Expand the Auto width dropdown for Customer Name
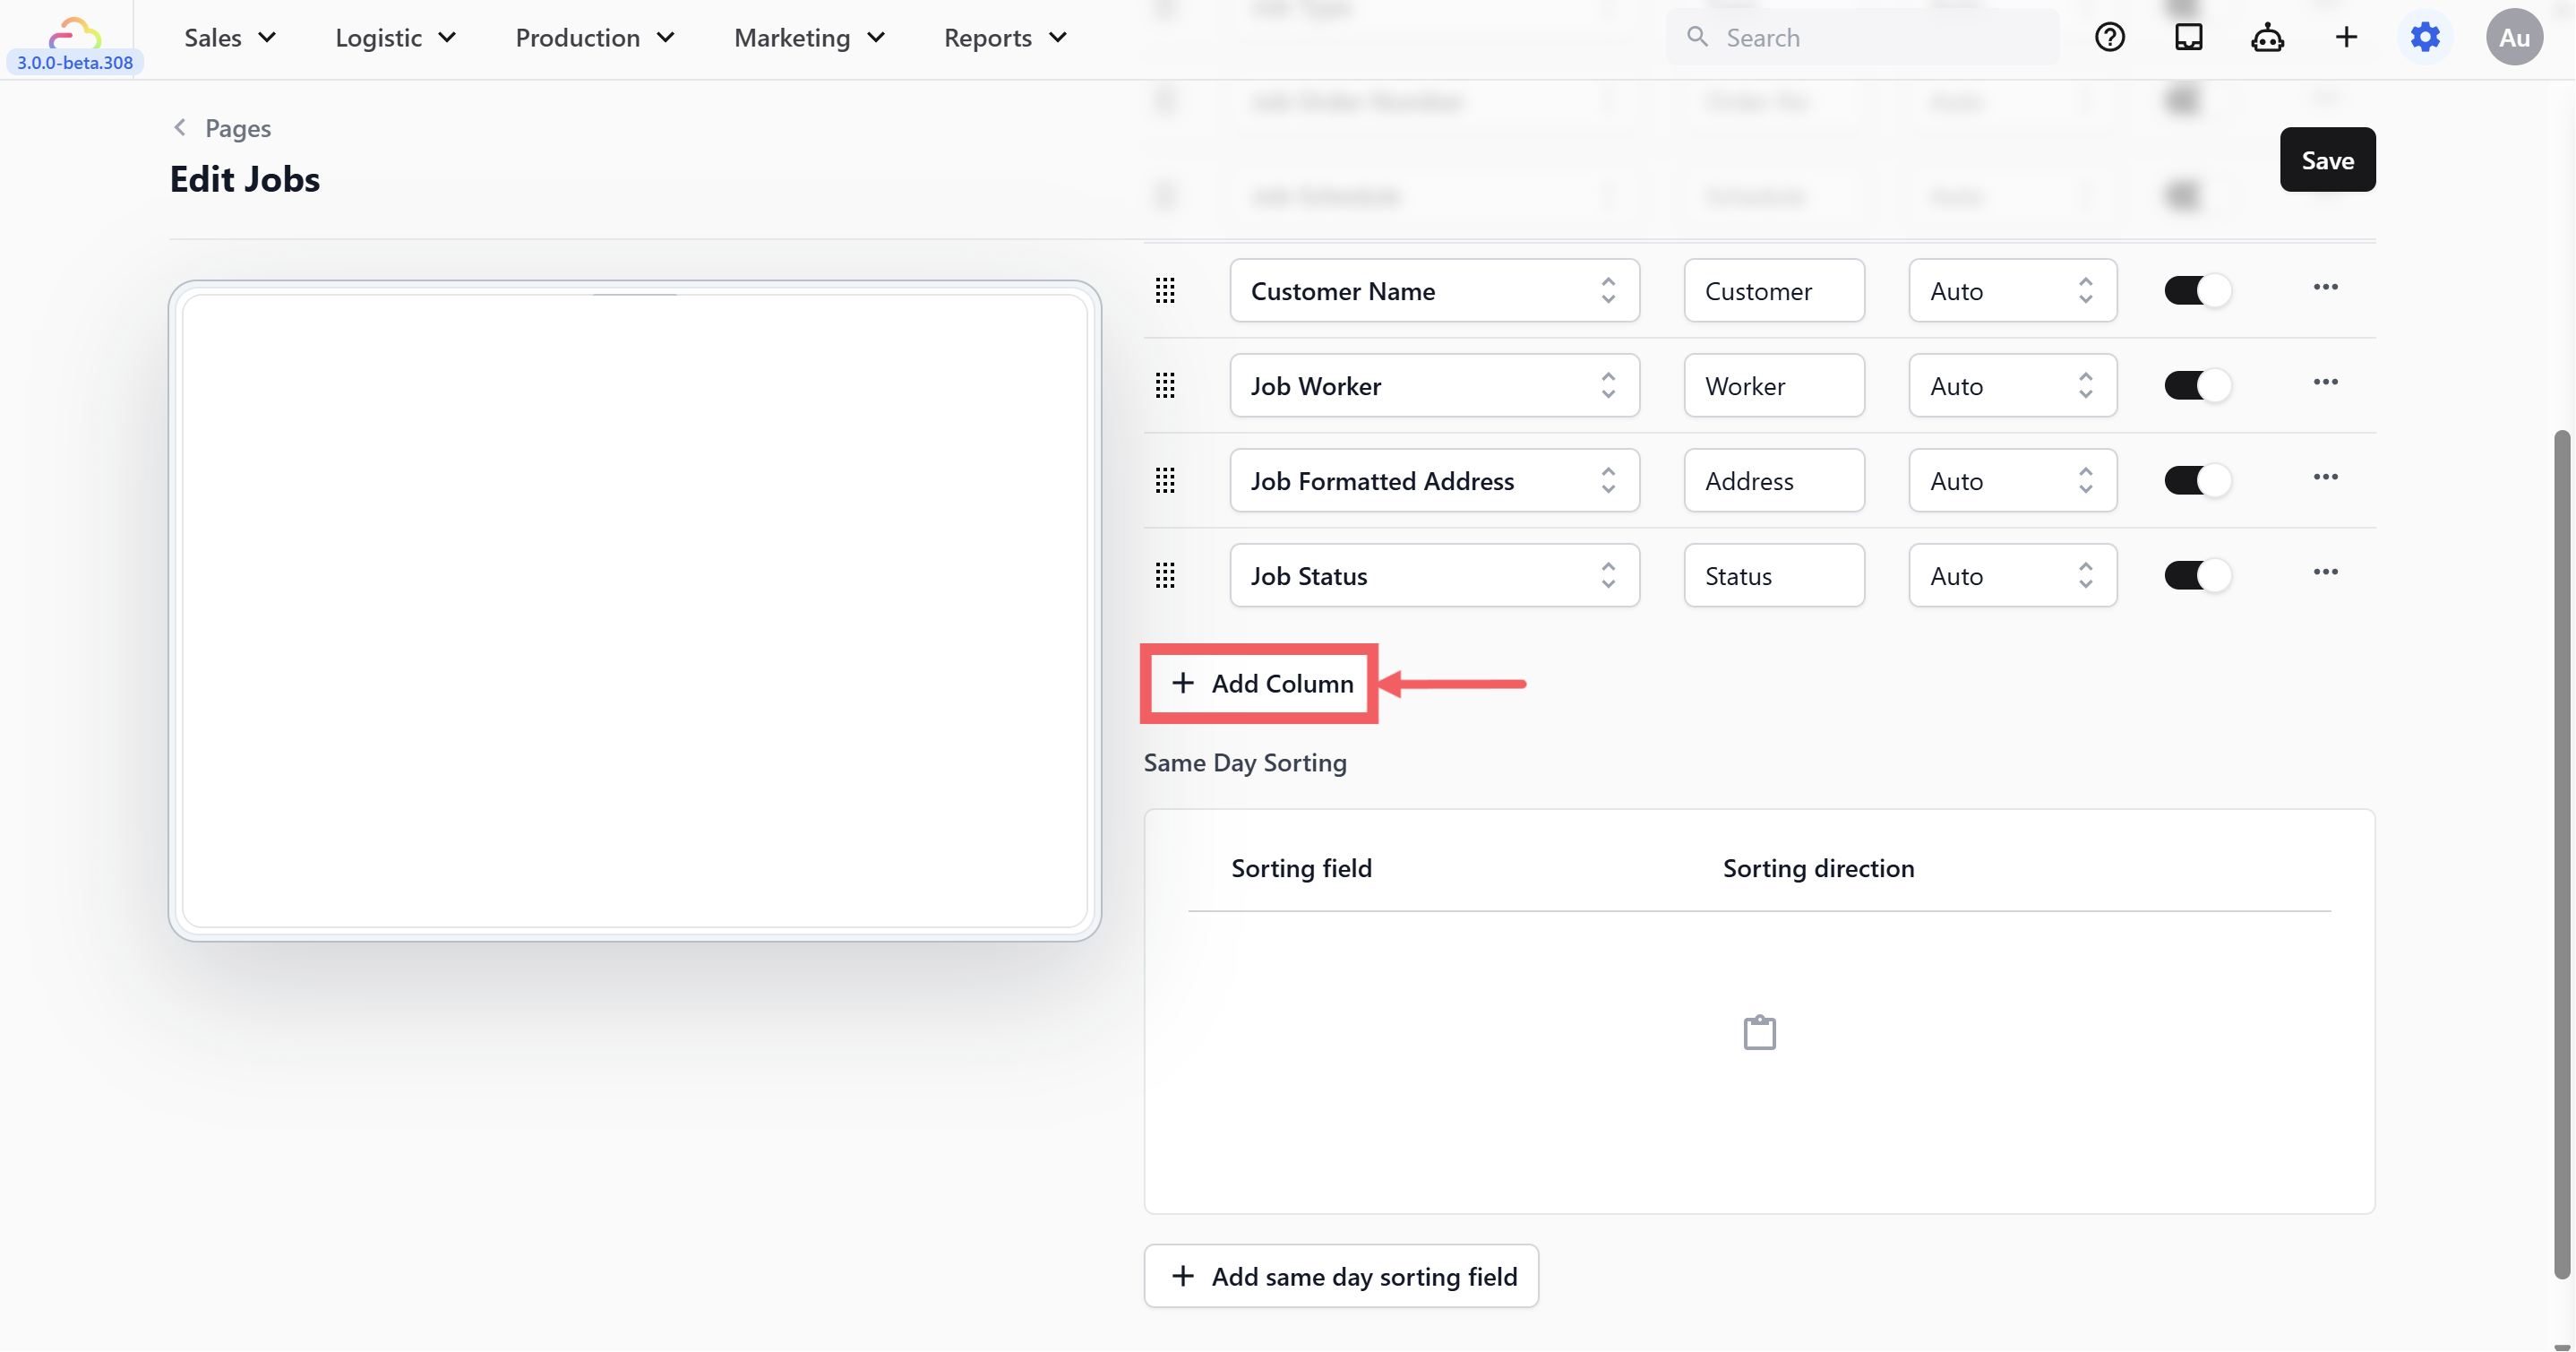 coord(2012,291)
